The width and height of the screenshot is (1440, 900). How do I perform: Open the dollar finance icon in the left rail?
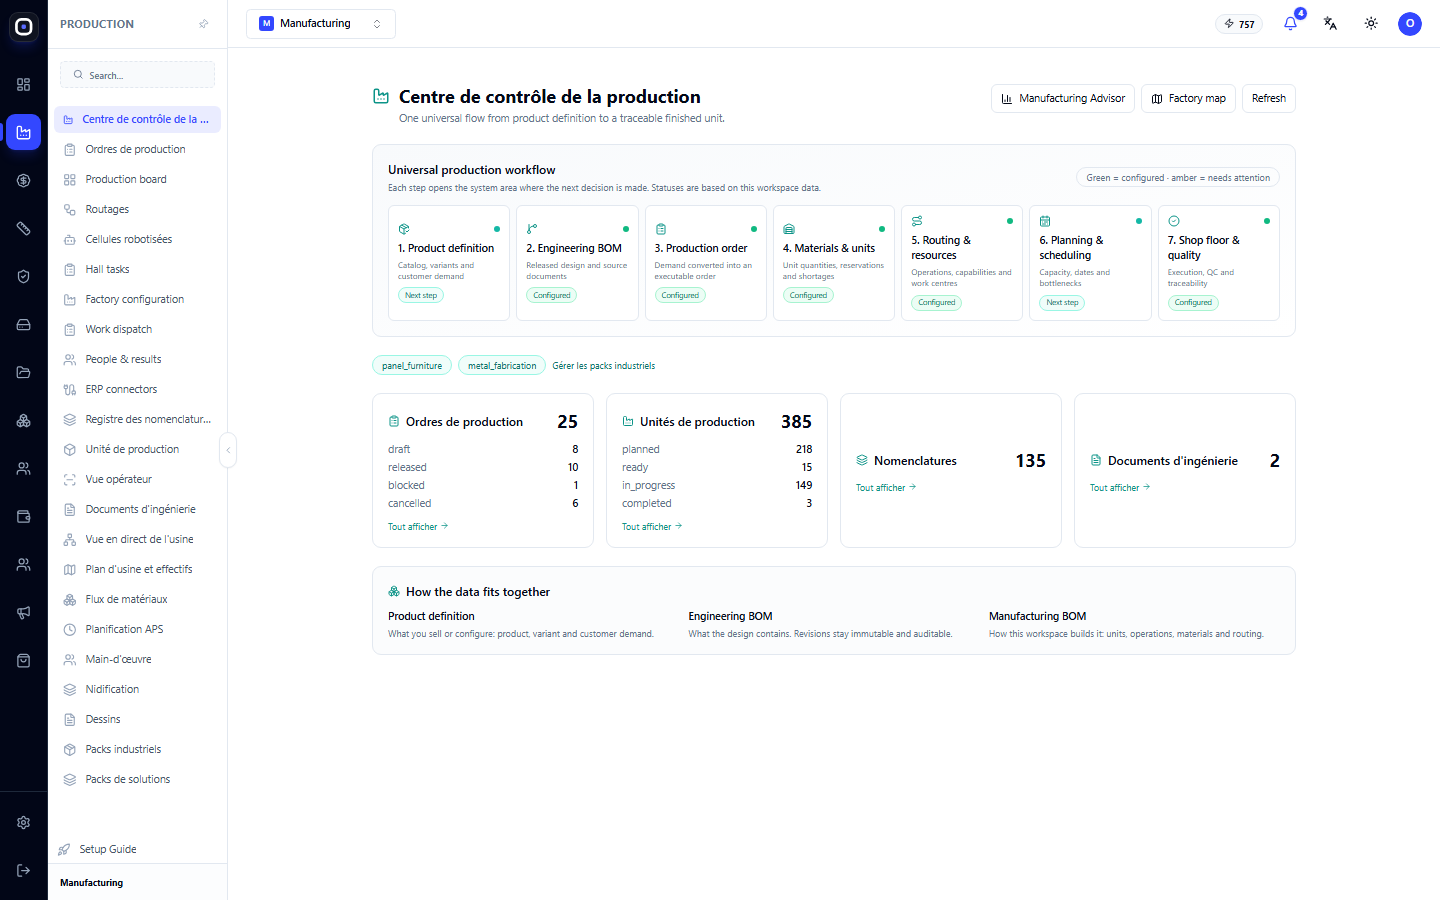(x=24, y=180)
